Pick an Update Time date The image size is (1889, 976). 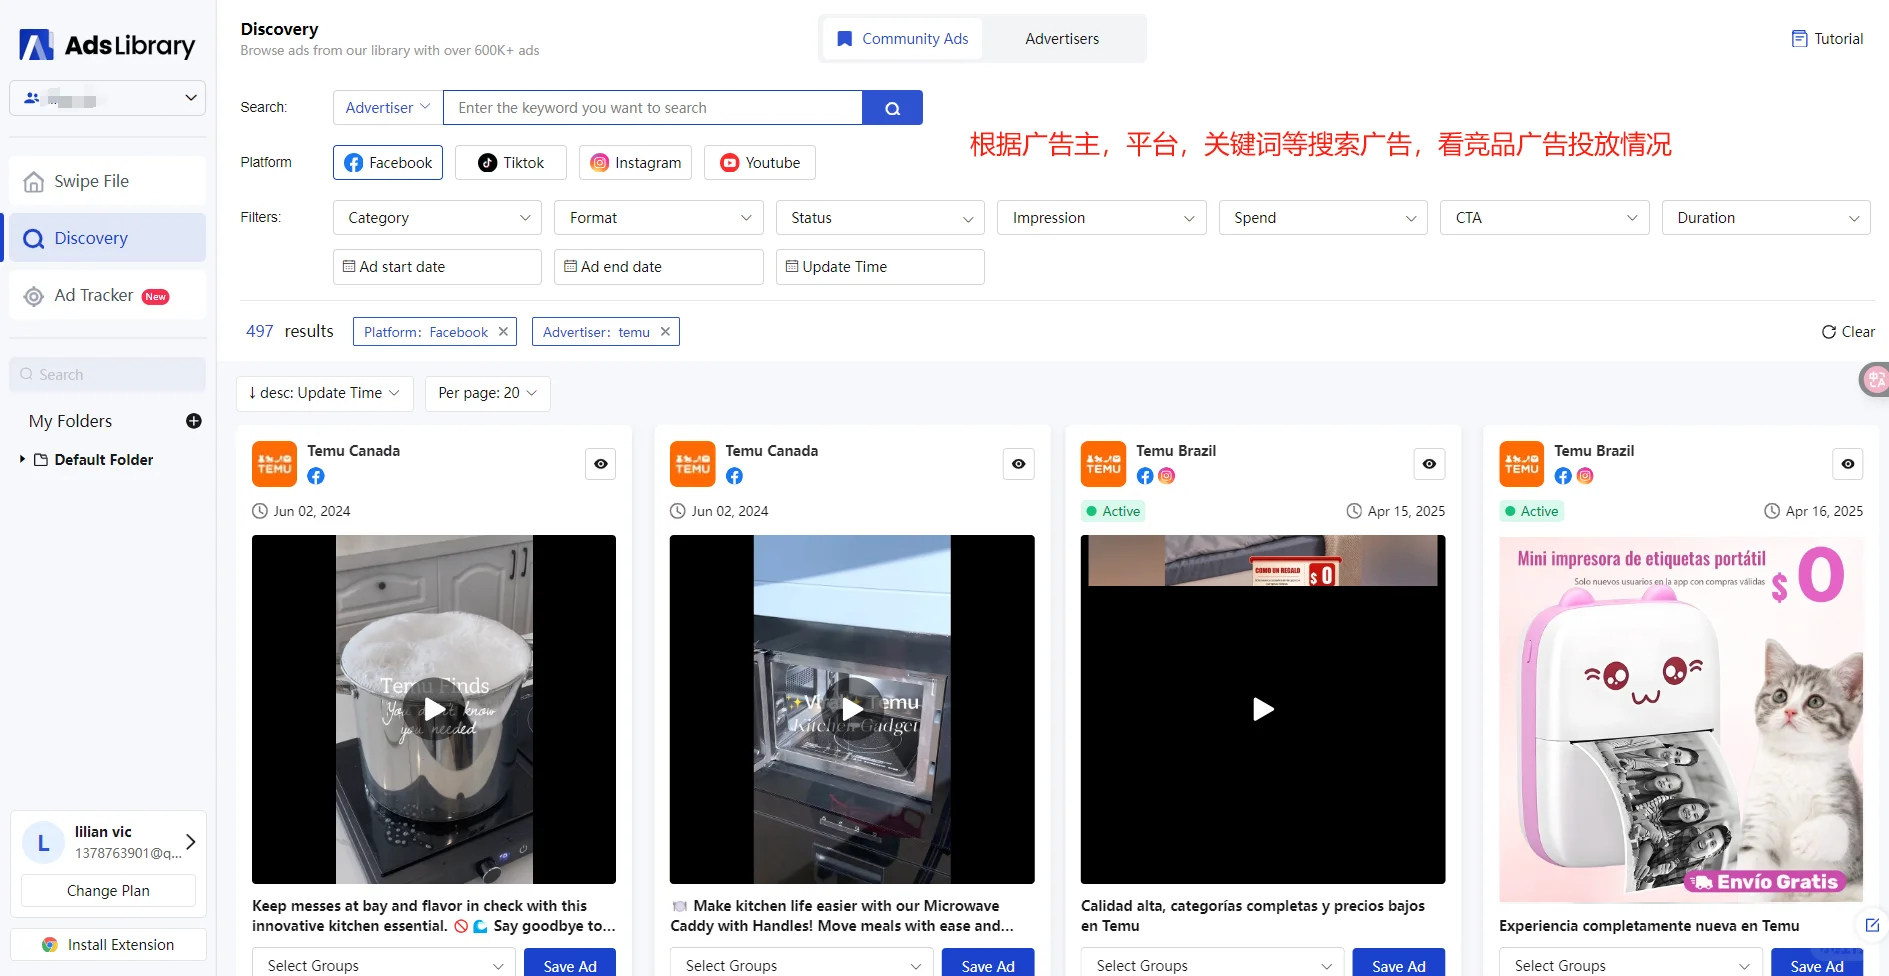point(880,267)
